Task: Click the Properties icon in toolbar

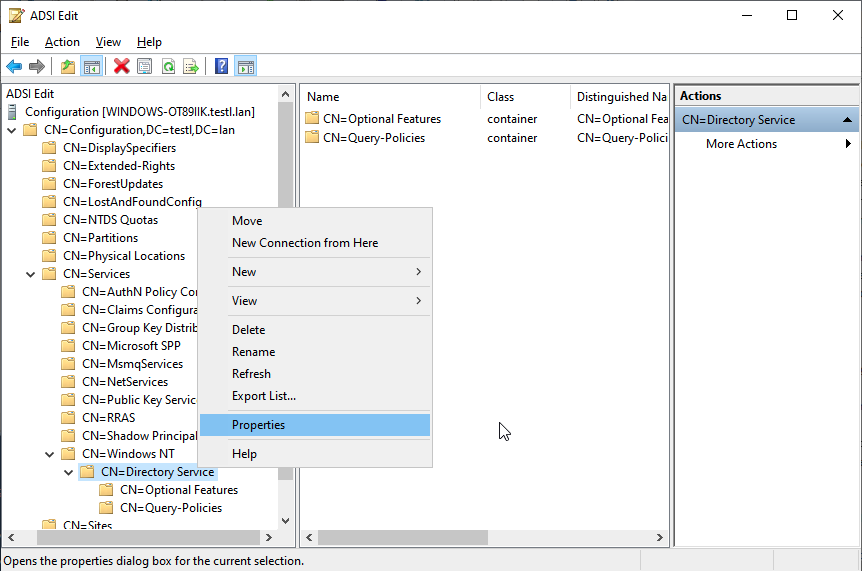Action: click(x=145, y=67)
